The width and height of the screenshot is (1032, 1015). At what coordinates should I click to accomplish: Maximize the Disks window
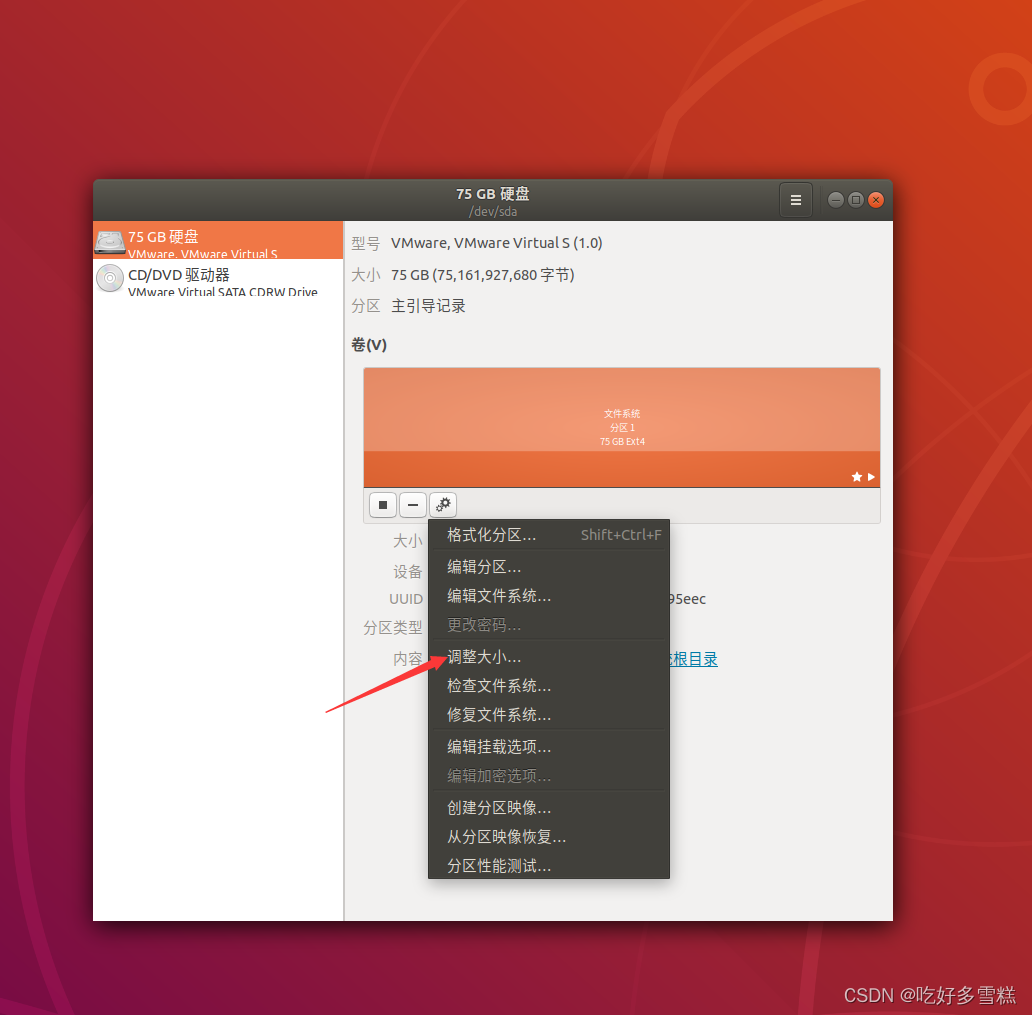(x=855, y=199)
